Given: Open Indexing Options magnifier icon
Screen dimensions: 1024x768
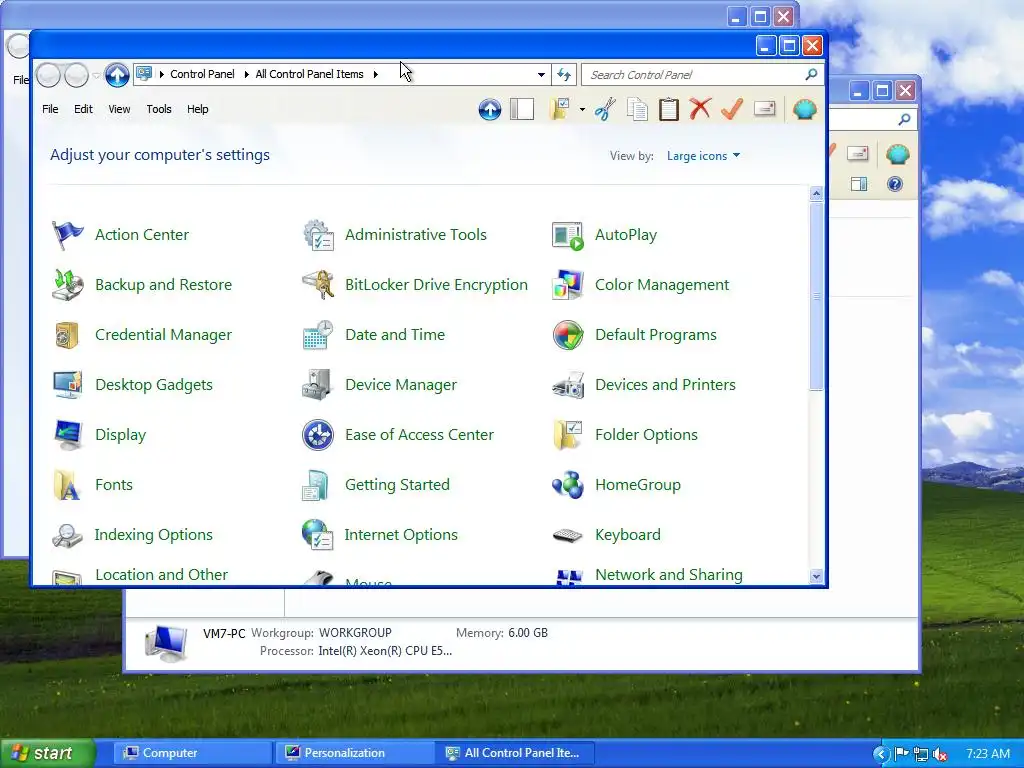Looking at the screenshot, I should coord(67,535).
